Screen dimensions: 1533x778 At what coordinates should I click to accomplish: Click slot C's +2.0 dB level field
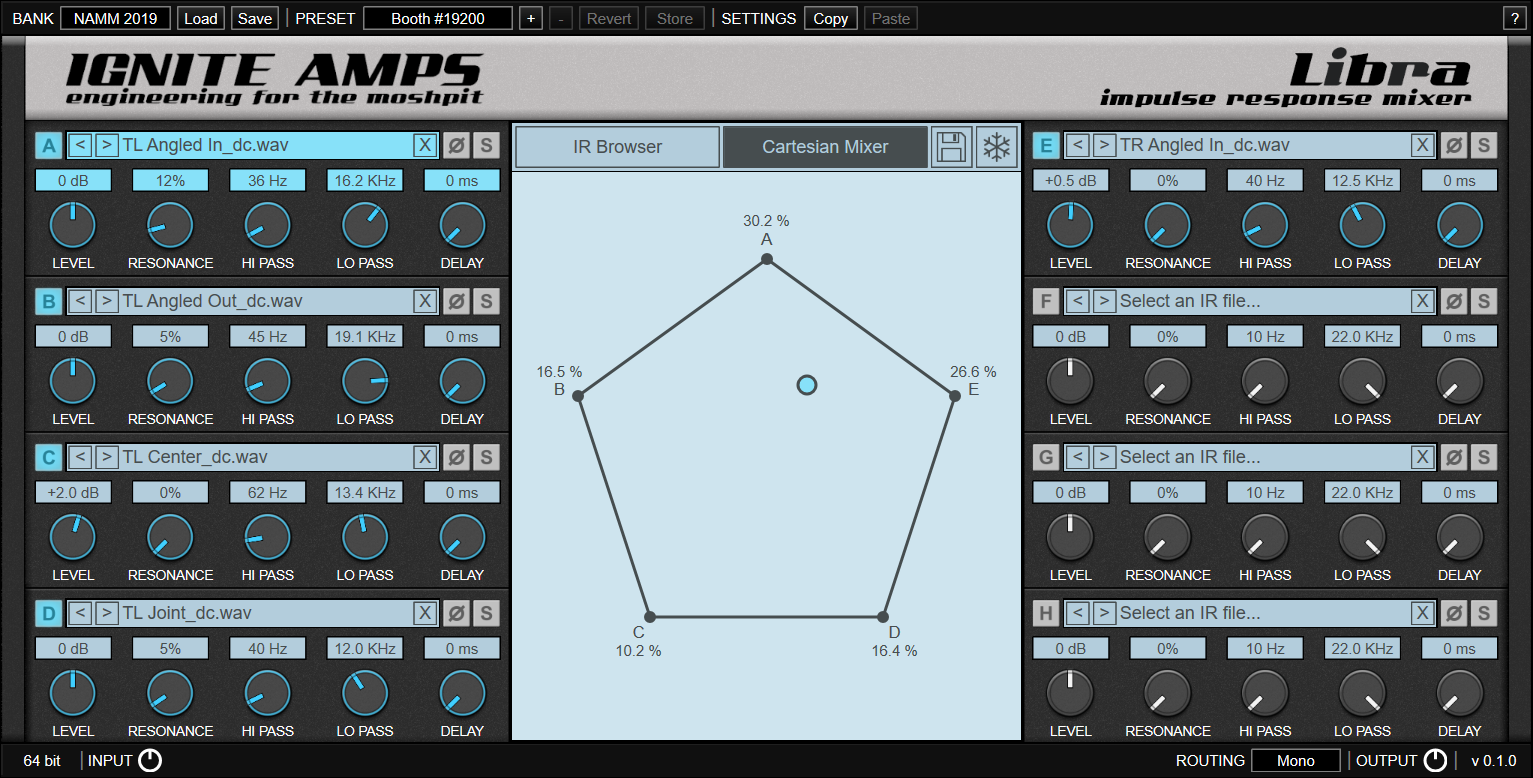click(x=72, y=493)
